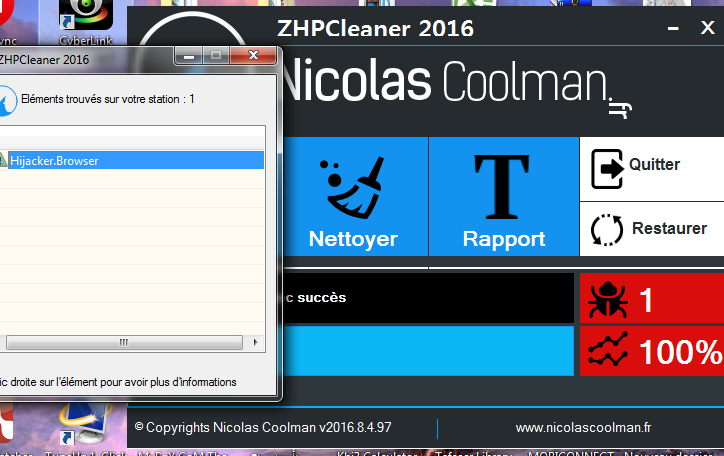Maximize the results dialog window
Image resolution: width=724 pixels, height=456 pixels.
[x=215, y=56]
